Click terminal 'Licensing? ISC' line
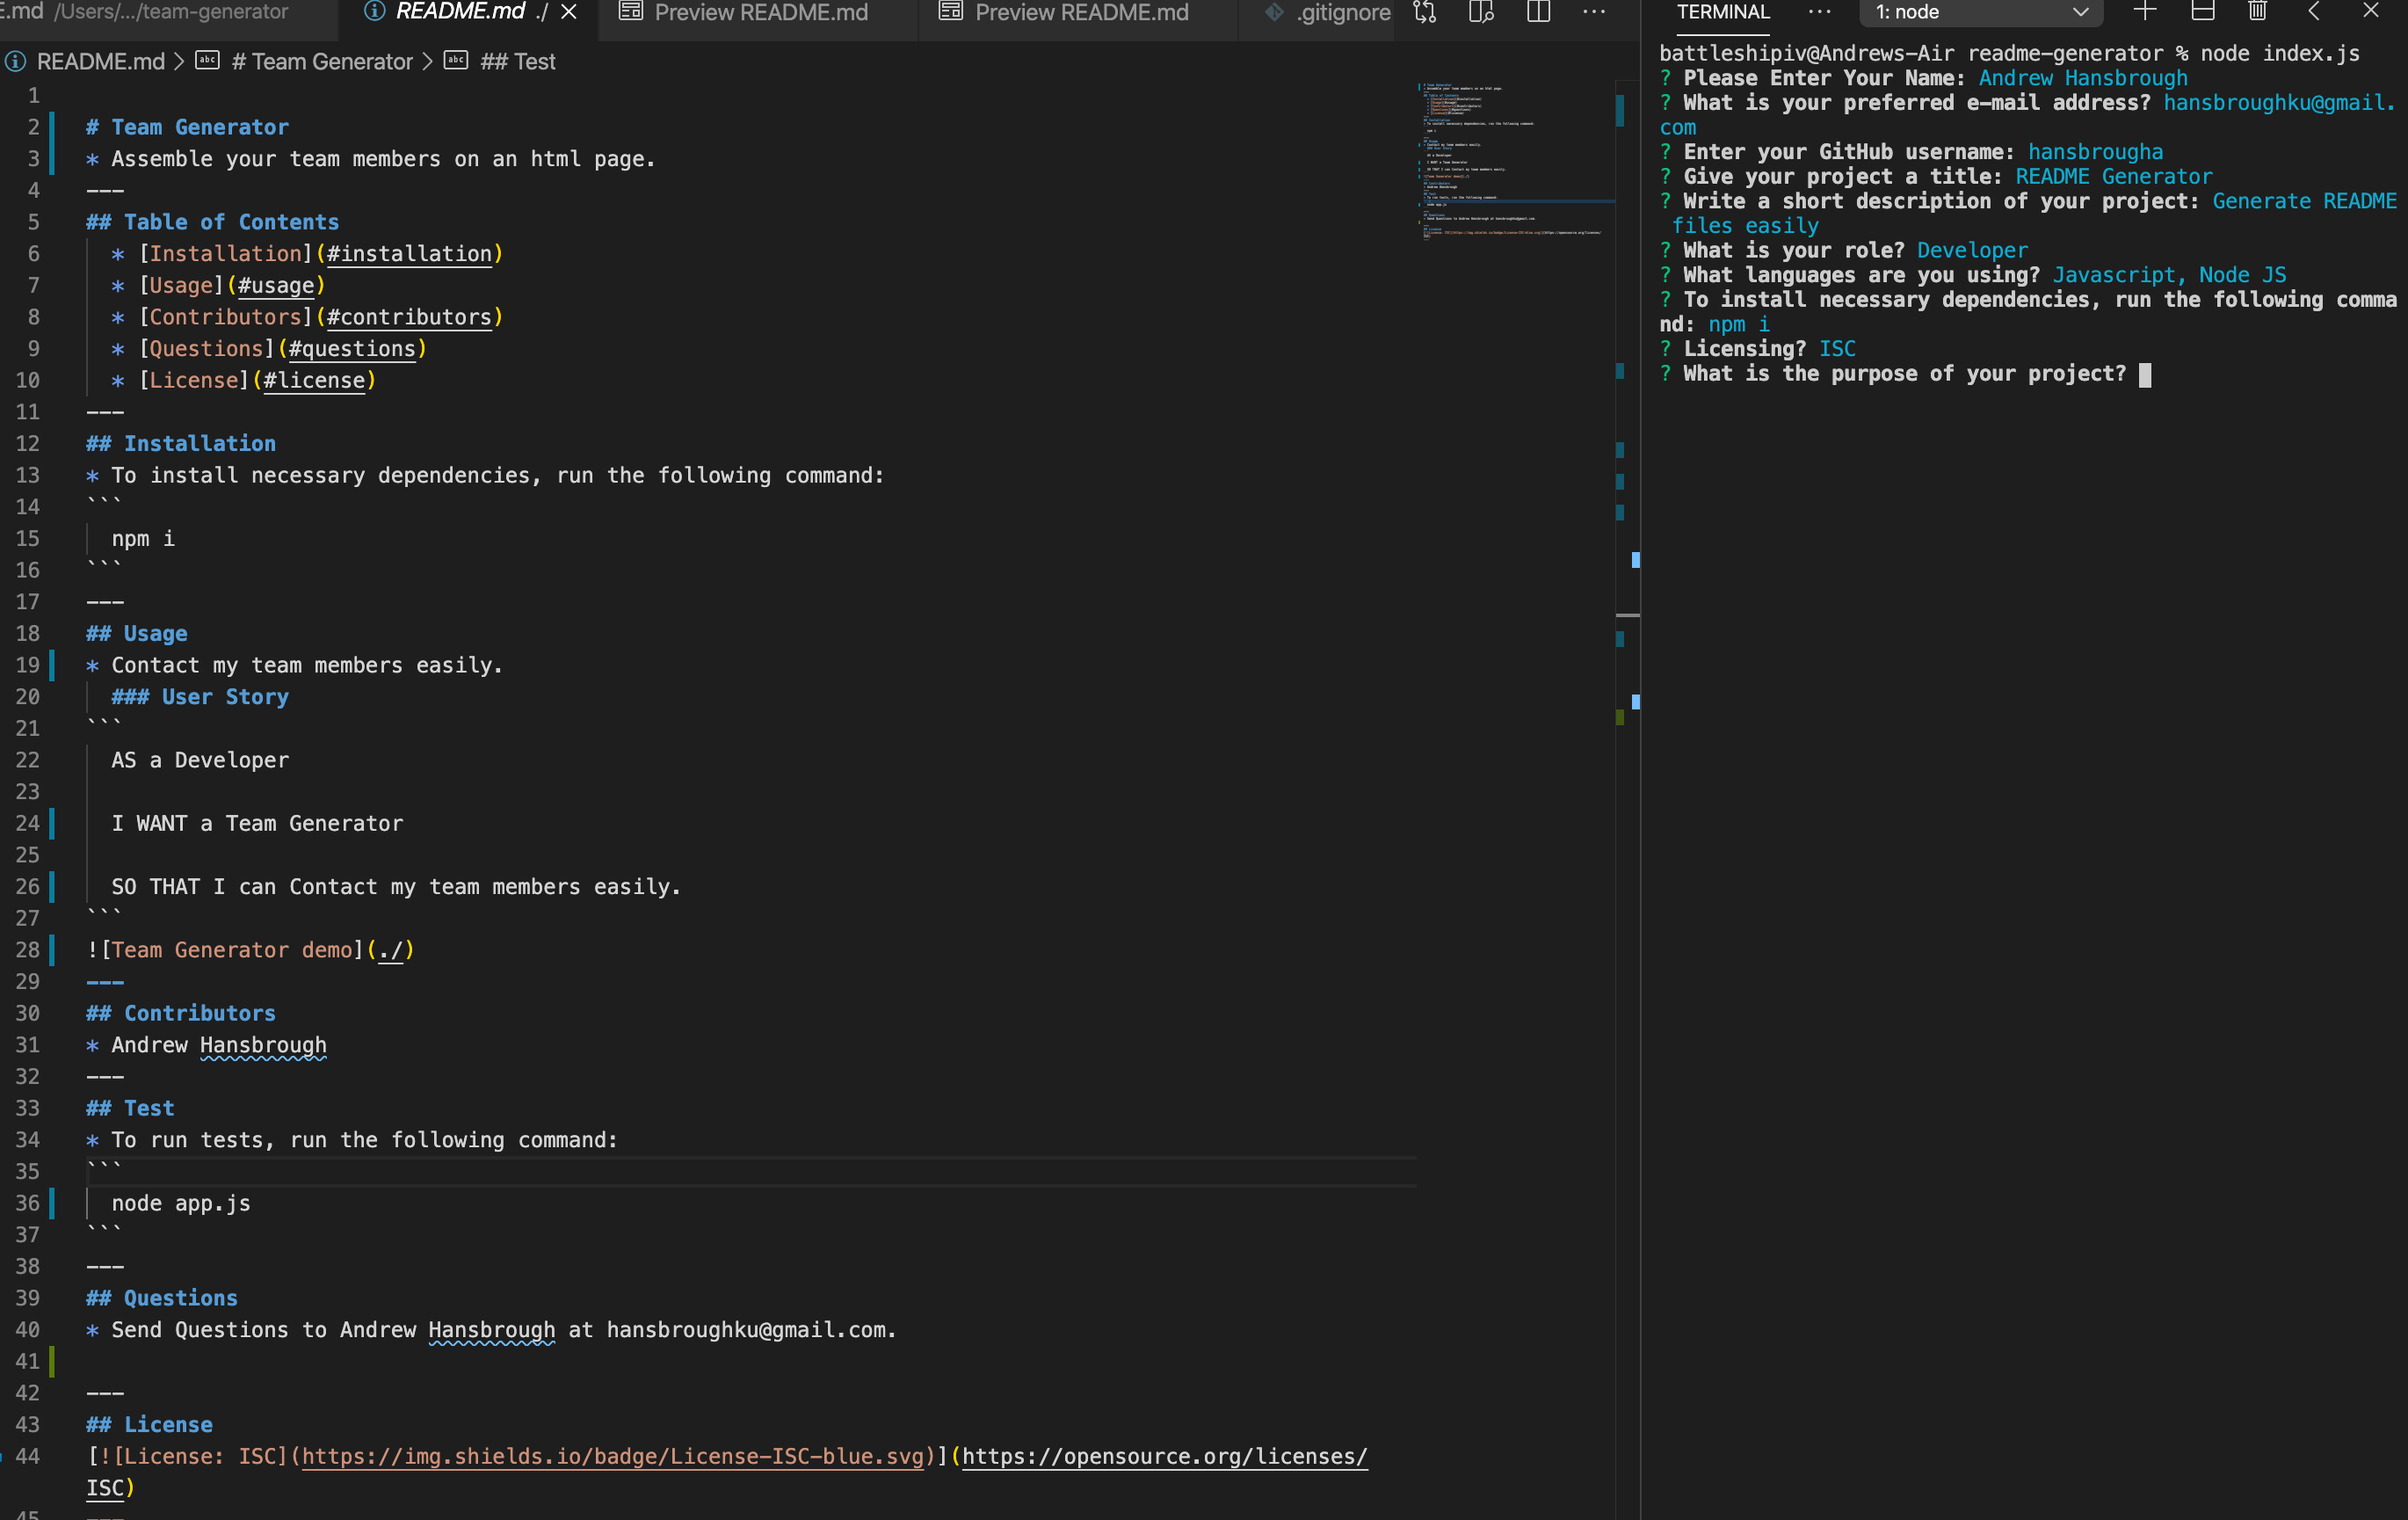The image size is (2408, 1520). pyautogui.click(x=1758, y=349)
